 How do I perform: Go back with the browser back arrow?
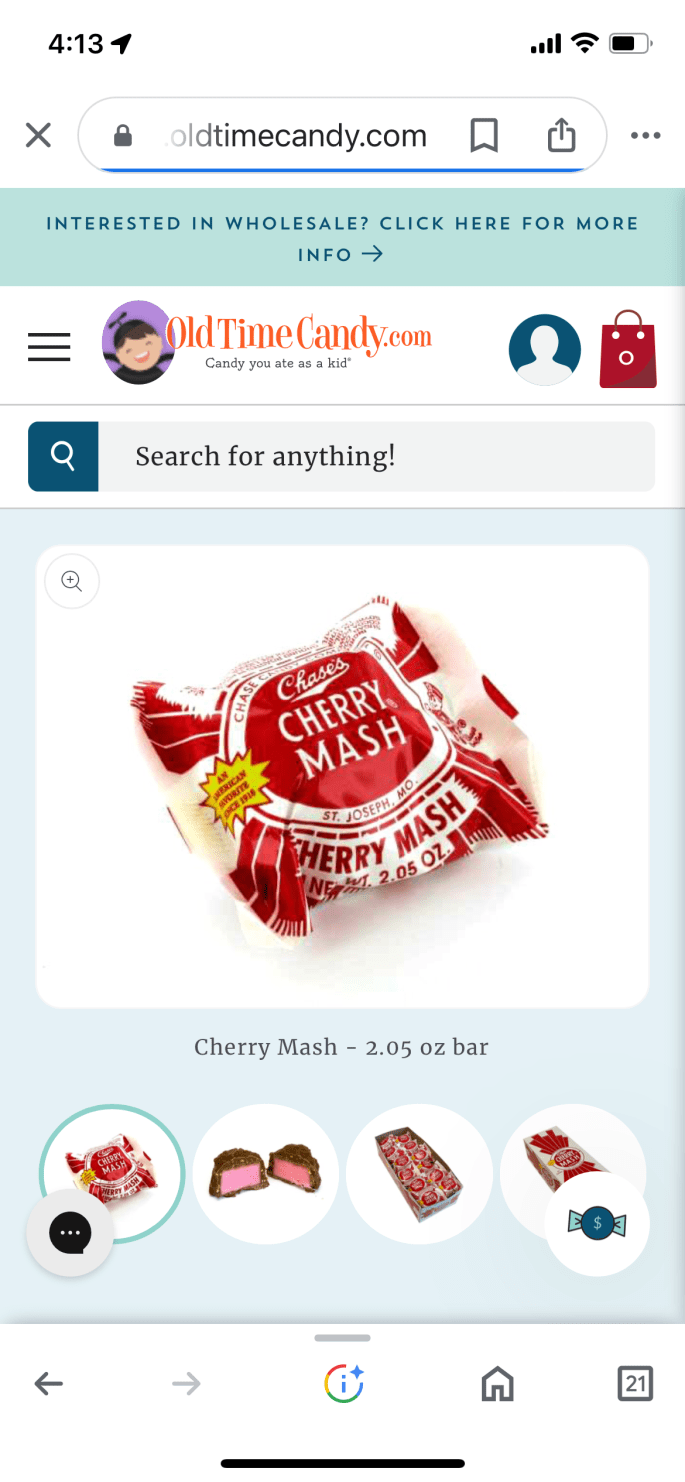[48, 1384]
